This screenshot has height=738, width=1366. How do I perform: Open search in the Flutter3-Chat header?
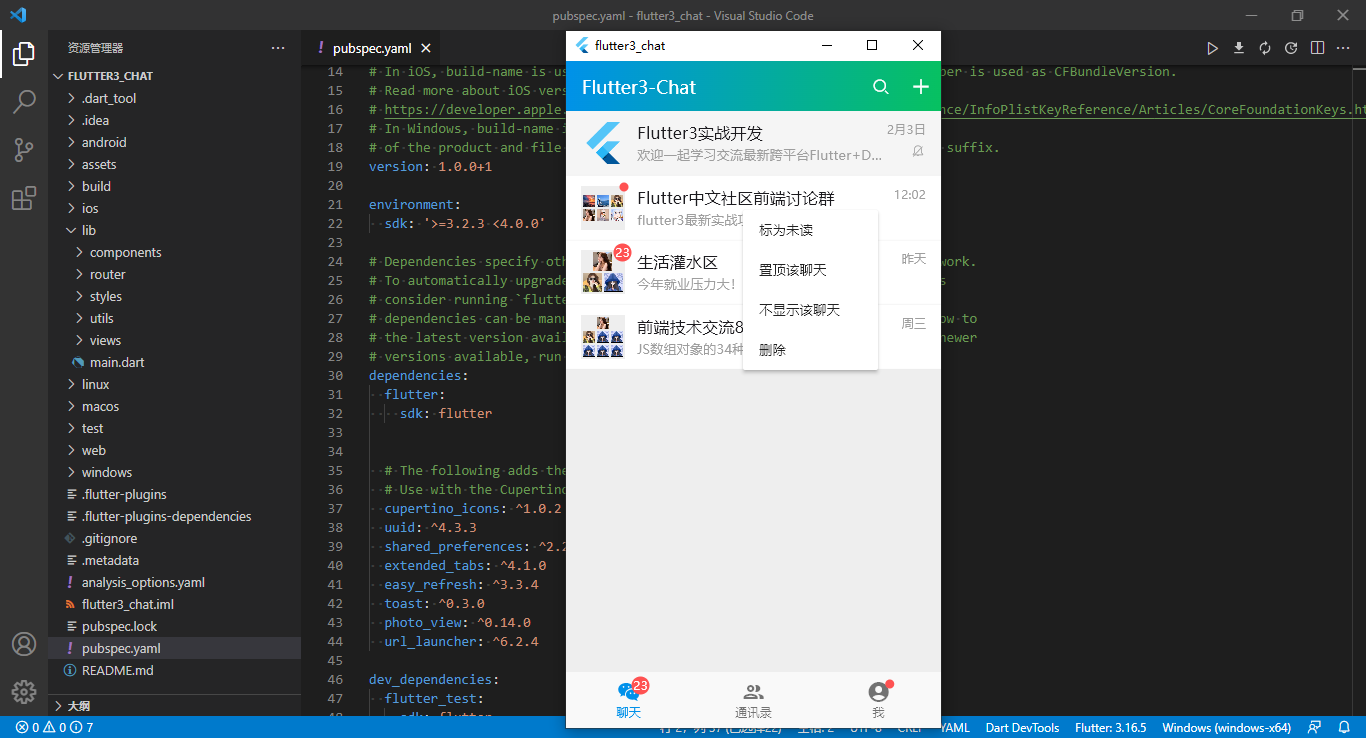point(881,87)
